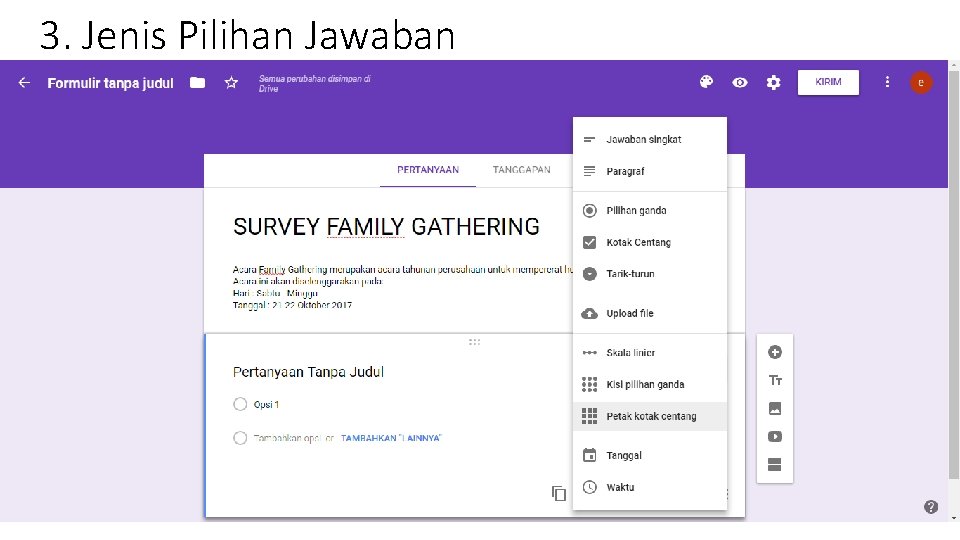Duplicate the question with copy icon
Screen dimensions: 960x540
pos(558,493)
